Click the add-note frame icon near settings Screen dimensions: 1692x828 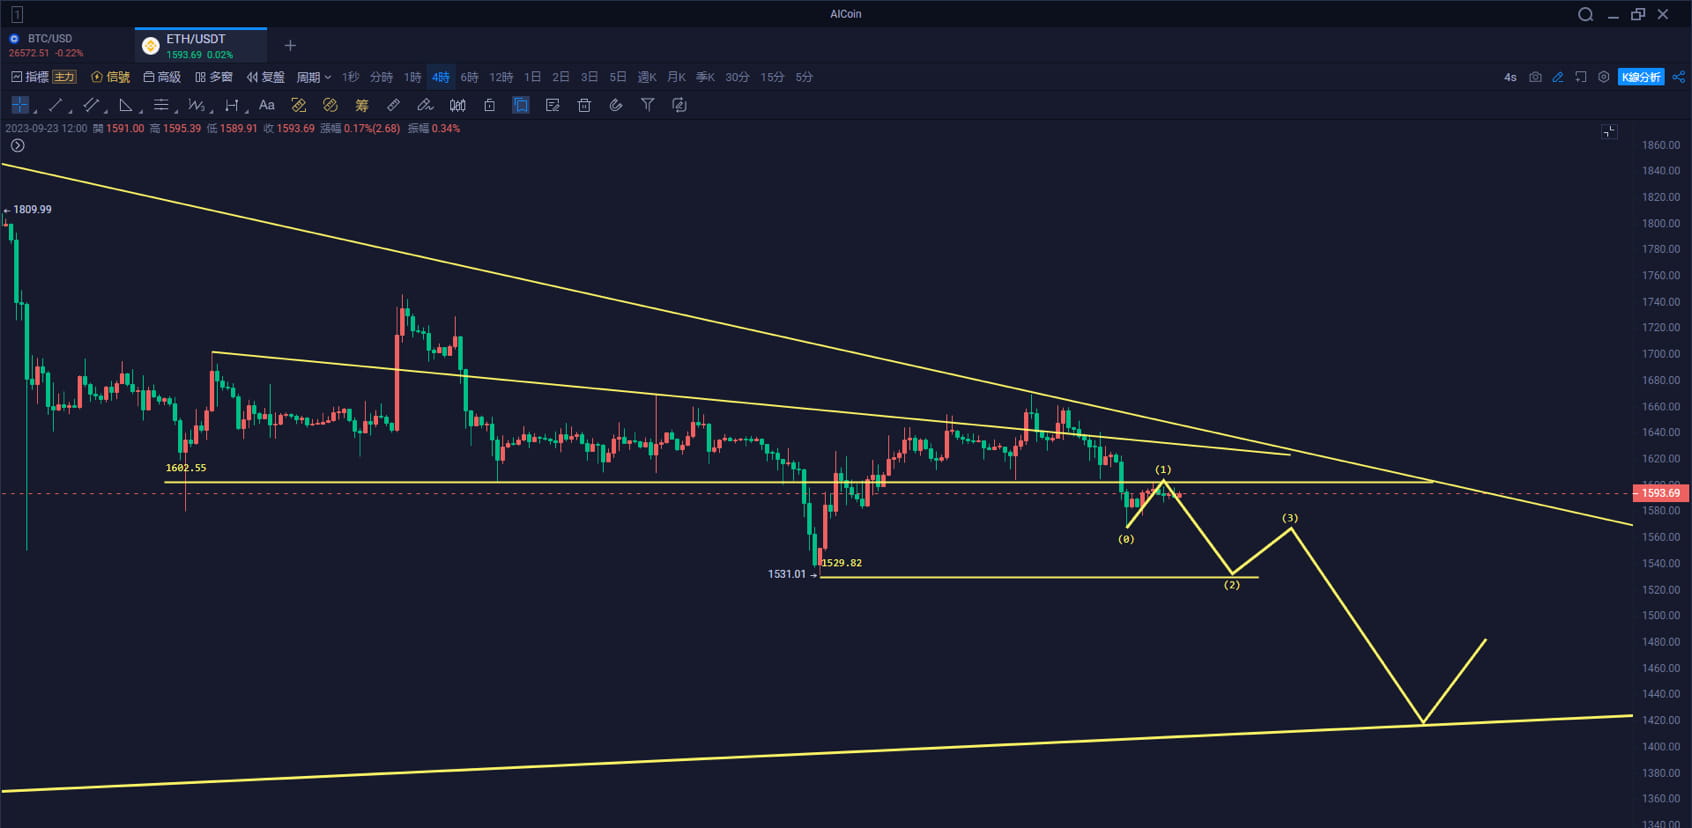point(1581,77)
